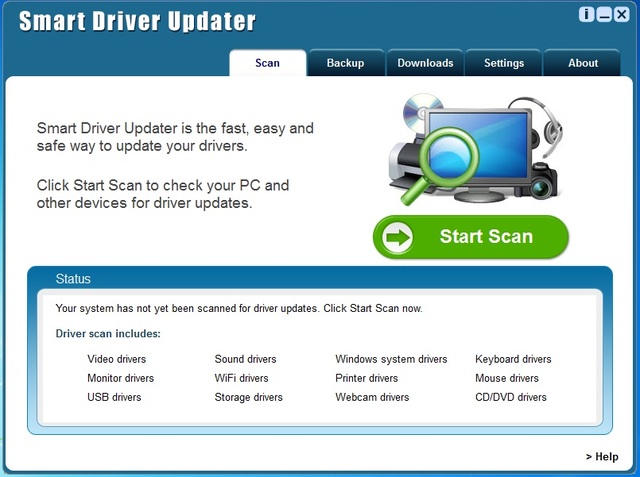The image size is (640, 477).
Task: Click the 'Storage drivers' text
Action: (249, 397)
